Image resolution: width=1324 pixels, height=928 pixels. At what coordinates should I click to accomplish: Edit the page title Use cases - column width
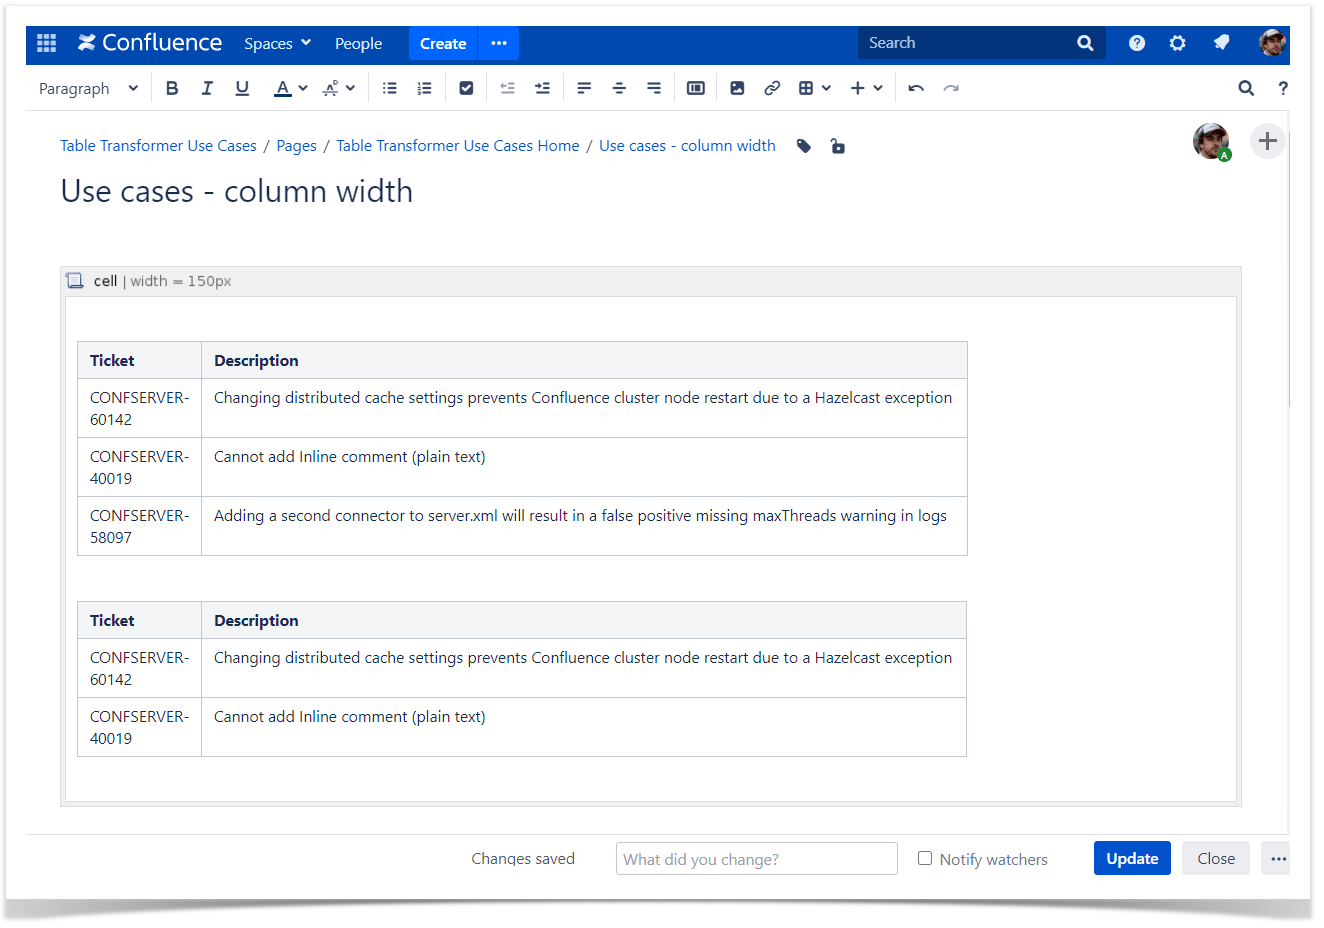237,191
